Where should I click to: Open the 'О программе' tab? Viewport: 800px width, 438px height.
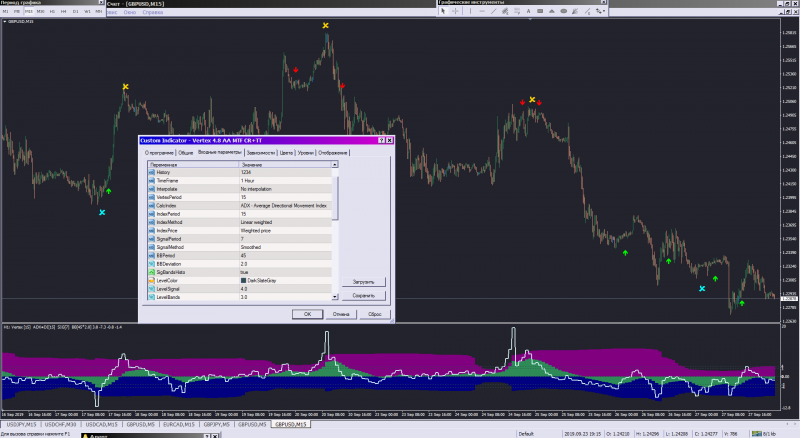point(159,153)
